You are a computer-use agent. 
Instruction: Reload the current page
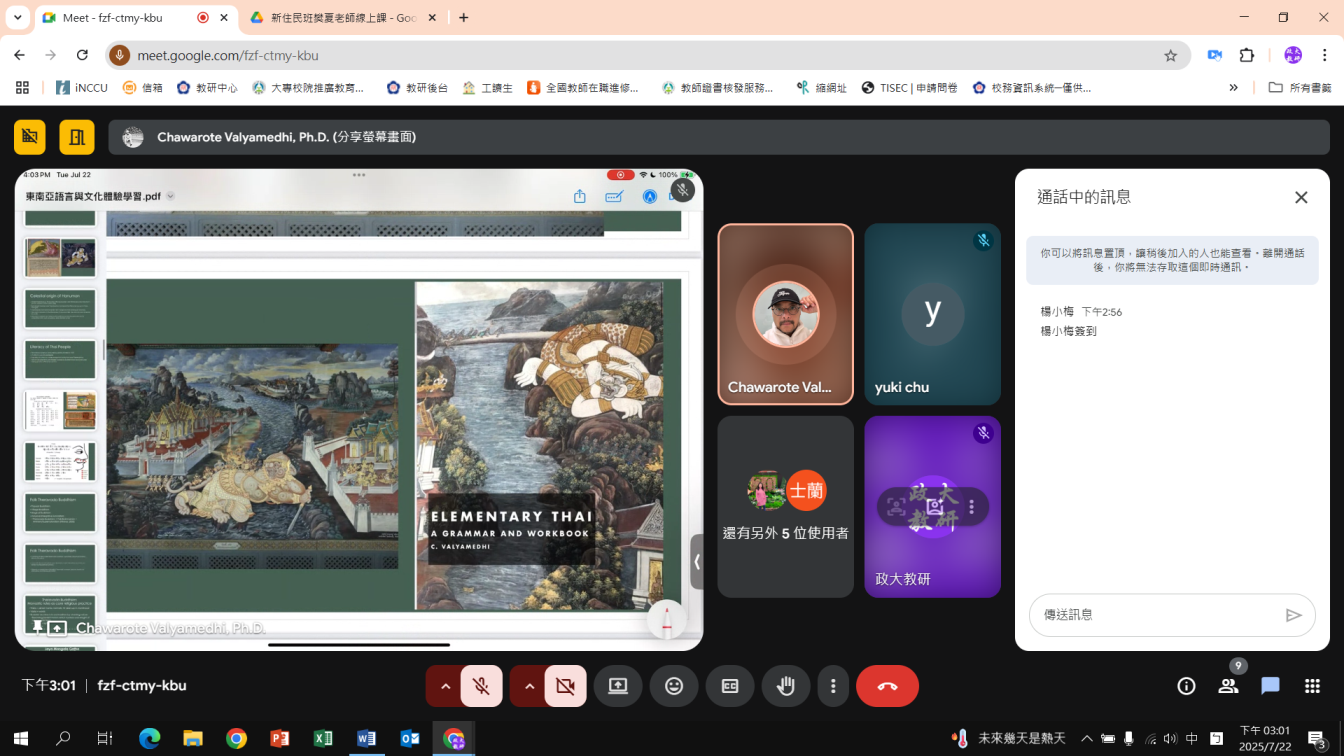click(x=83, y=55)
